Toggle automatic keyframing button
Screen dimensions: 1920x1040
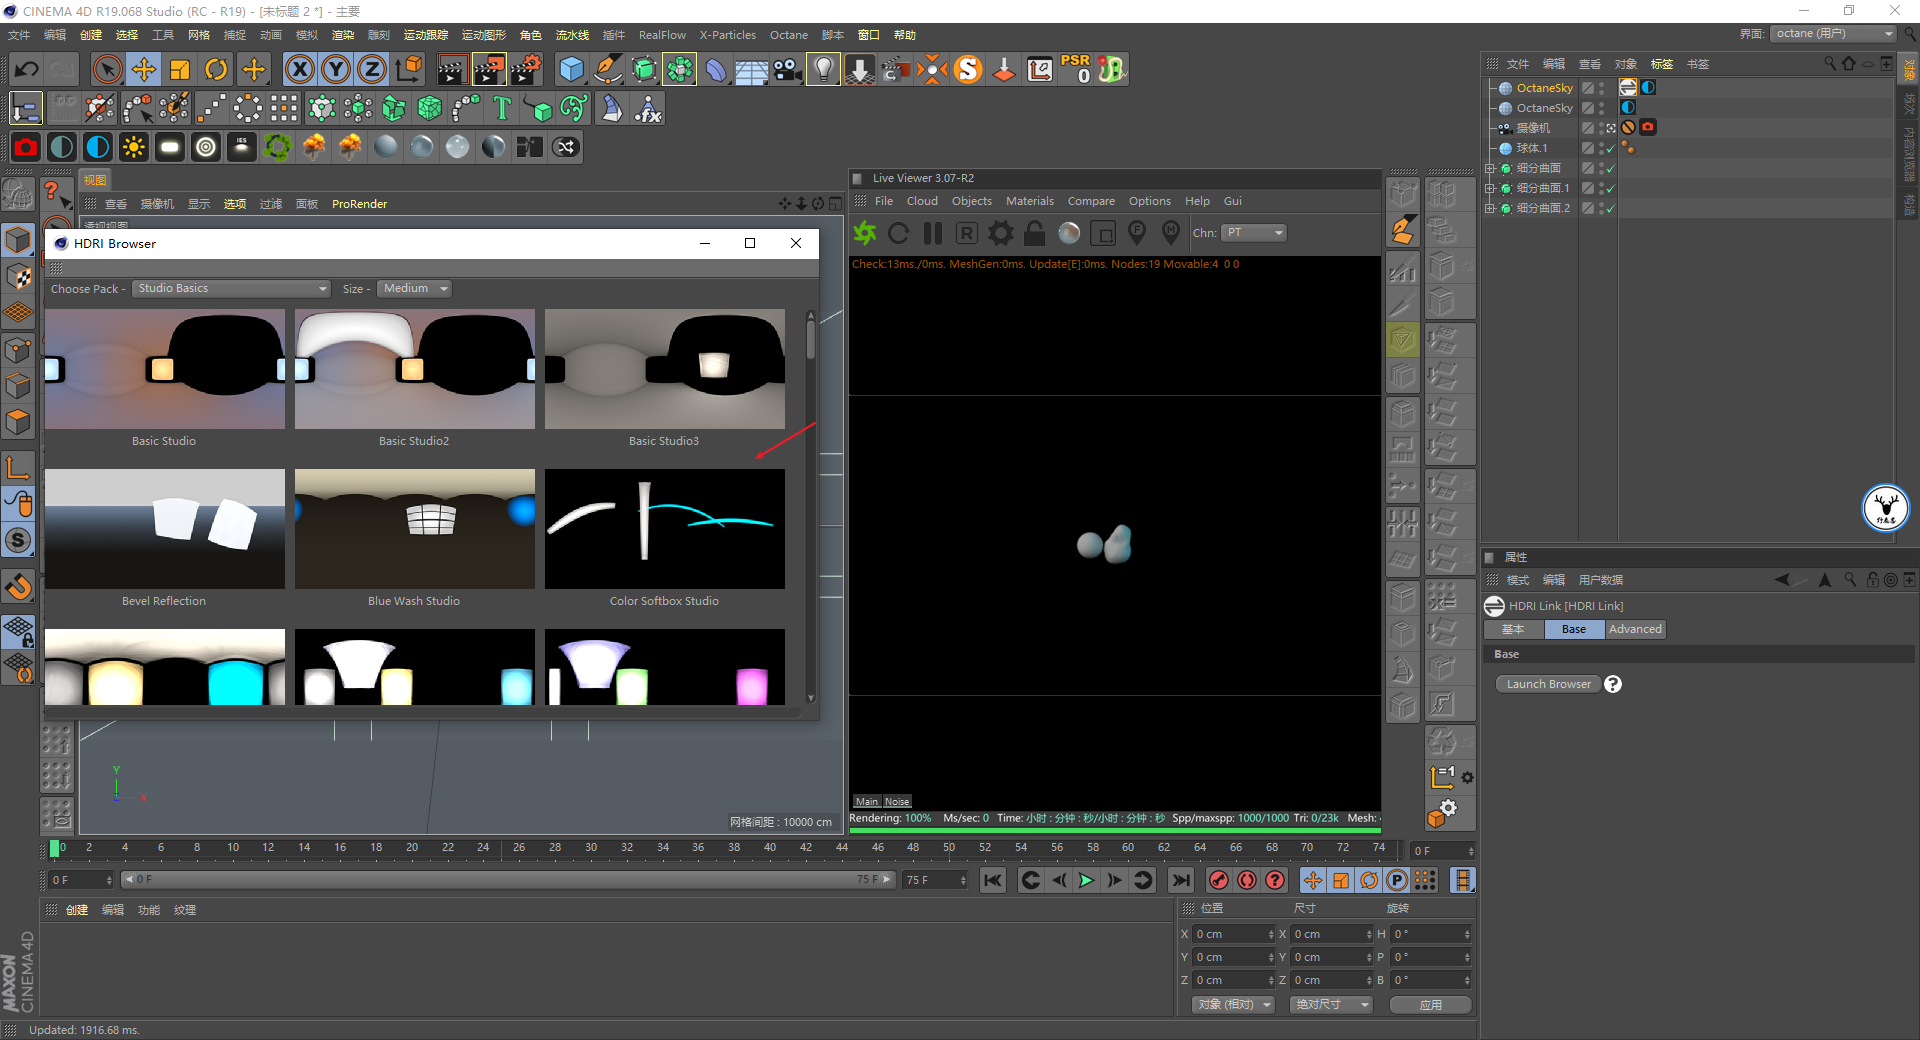(1247, 880)
